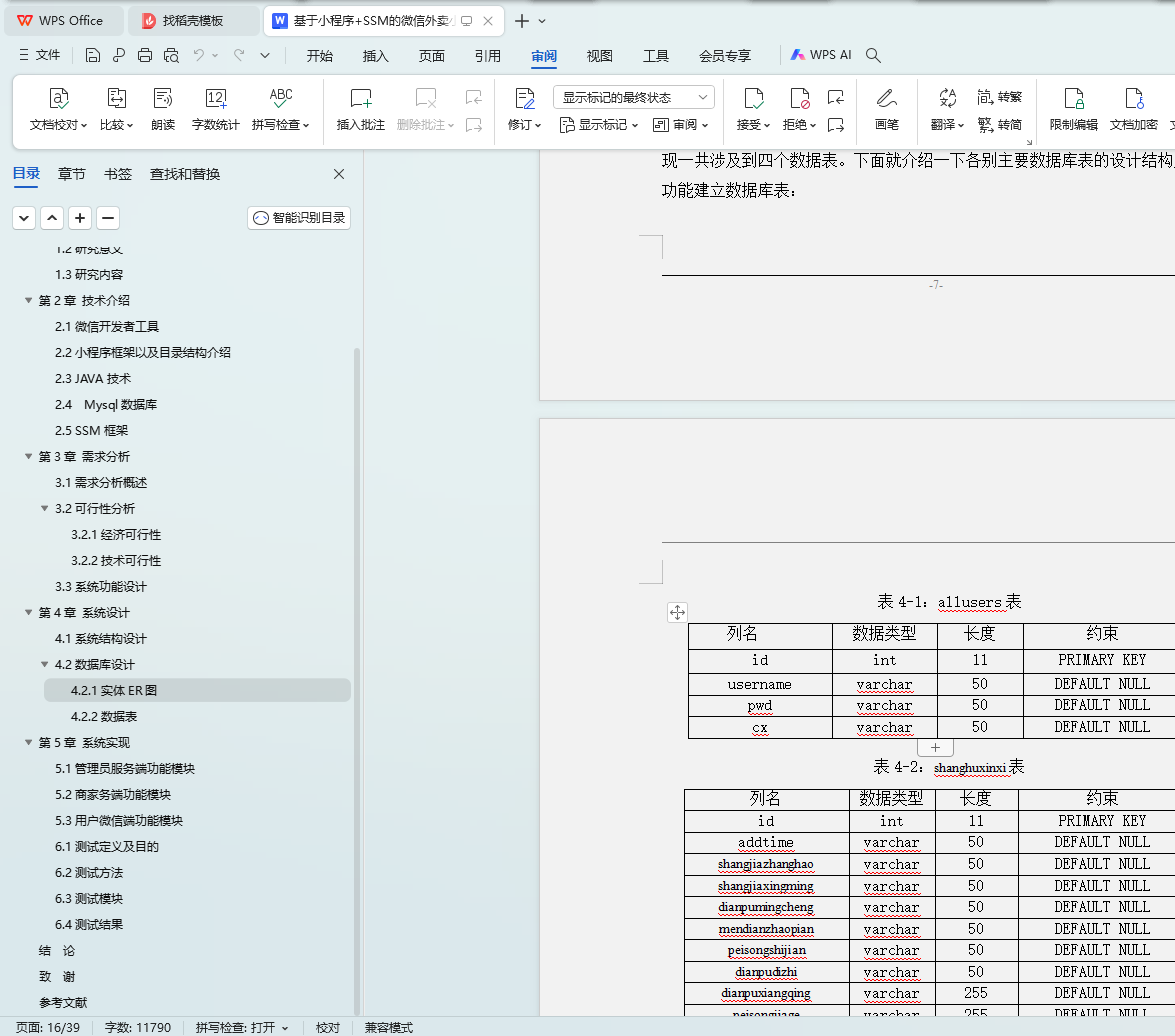Collapse the 3.2 可行性分析 subsection
The height and width of the screenshot is (1036, 1175).
pyautogui.click(x=45, y=509)
